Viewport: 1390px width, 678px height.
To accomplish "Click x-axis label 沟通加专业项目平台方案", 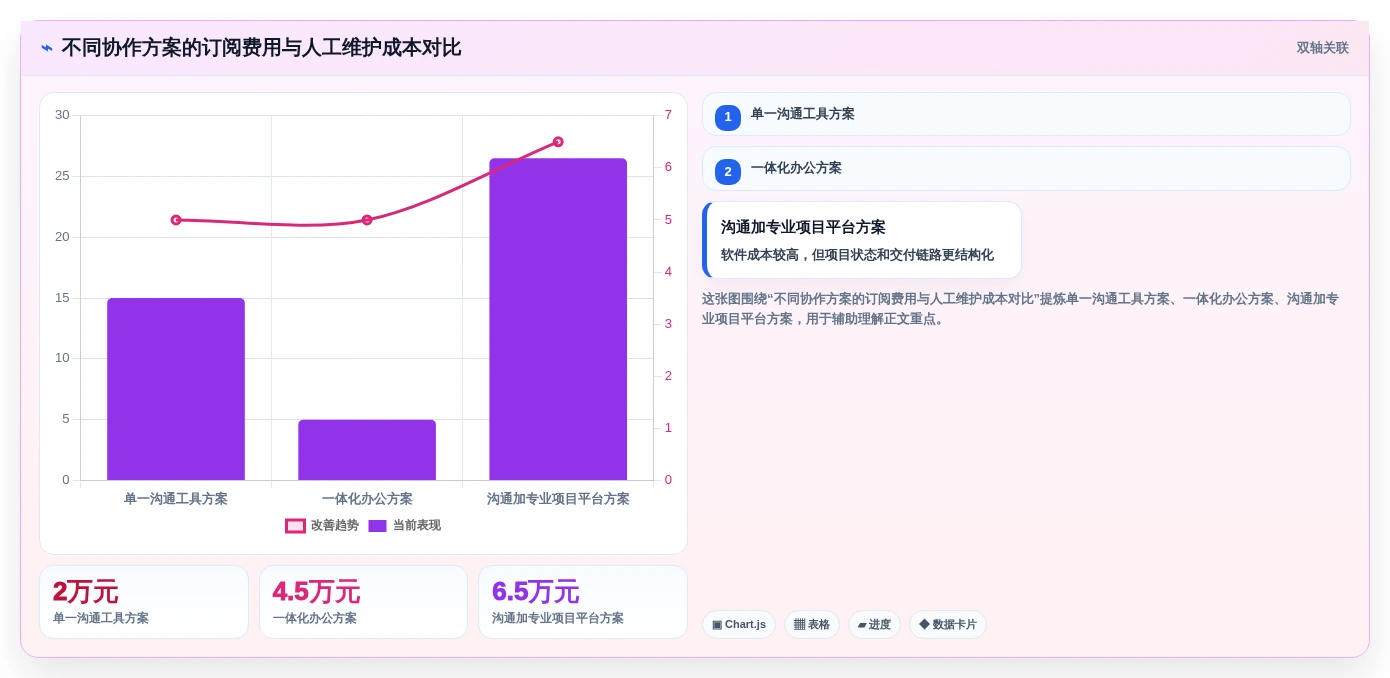I will tap(558, 499).
